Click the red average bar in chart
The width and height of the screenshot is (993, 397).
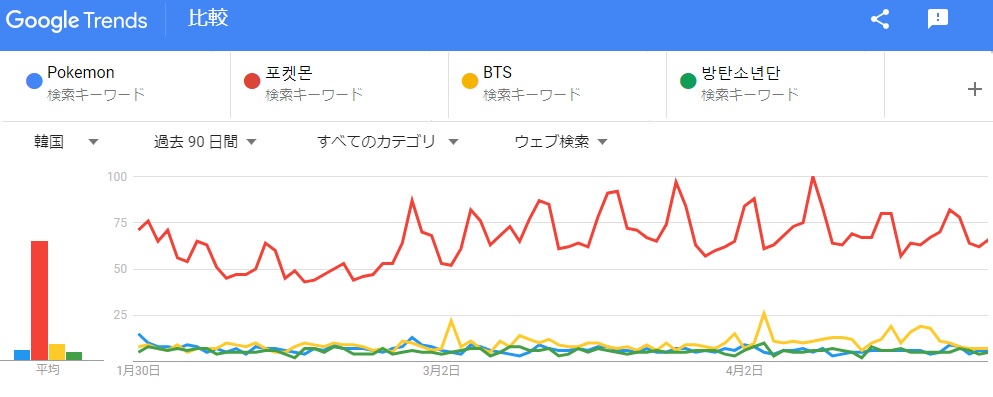pyautogui.click(x=39, y=300)
